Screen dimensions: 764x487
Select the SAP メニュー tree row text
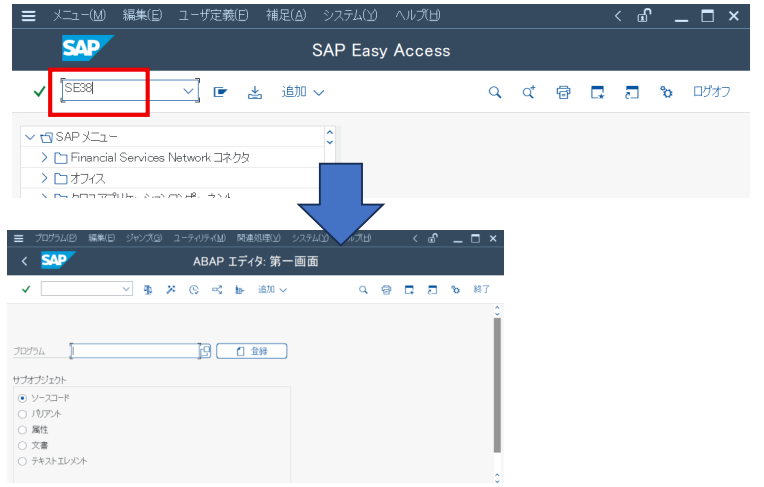click(x=86, y=137)
